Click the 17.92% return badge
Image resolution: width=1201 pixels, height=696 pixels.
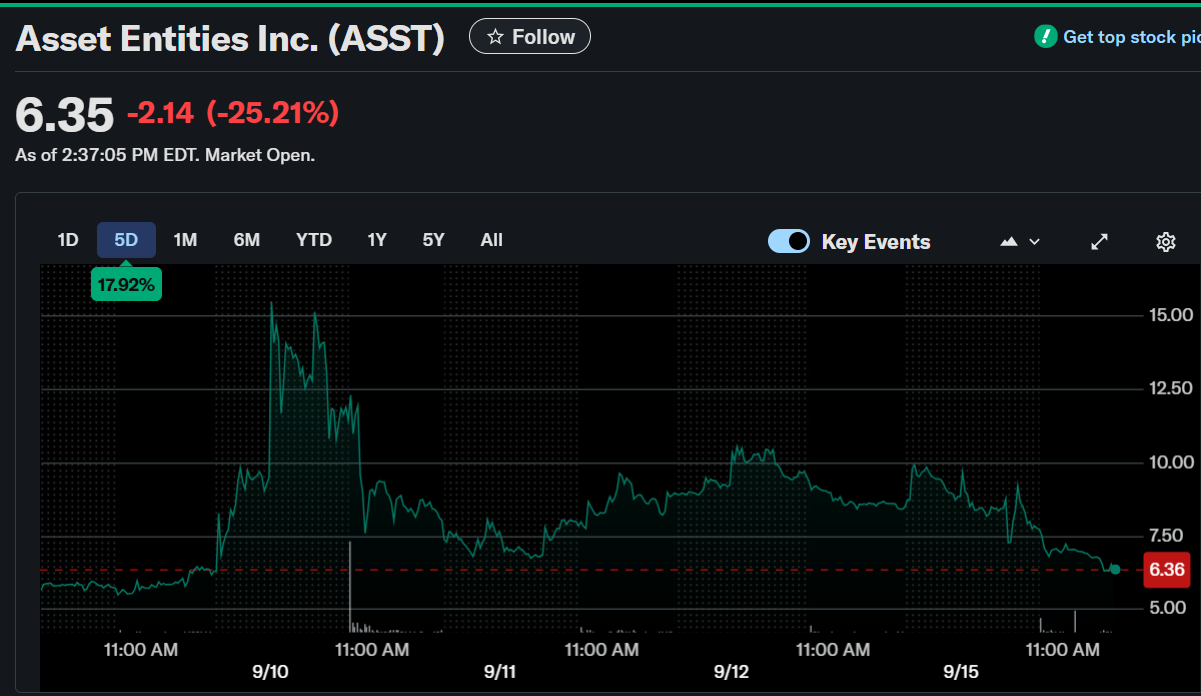click(x=126, y=285)
